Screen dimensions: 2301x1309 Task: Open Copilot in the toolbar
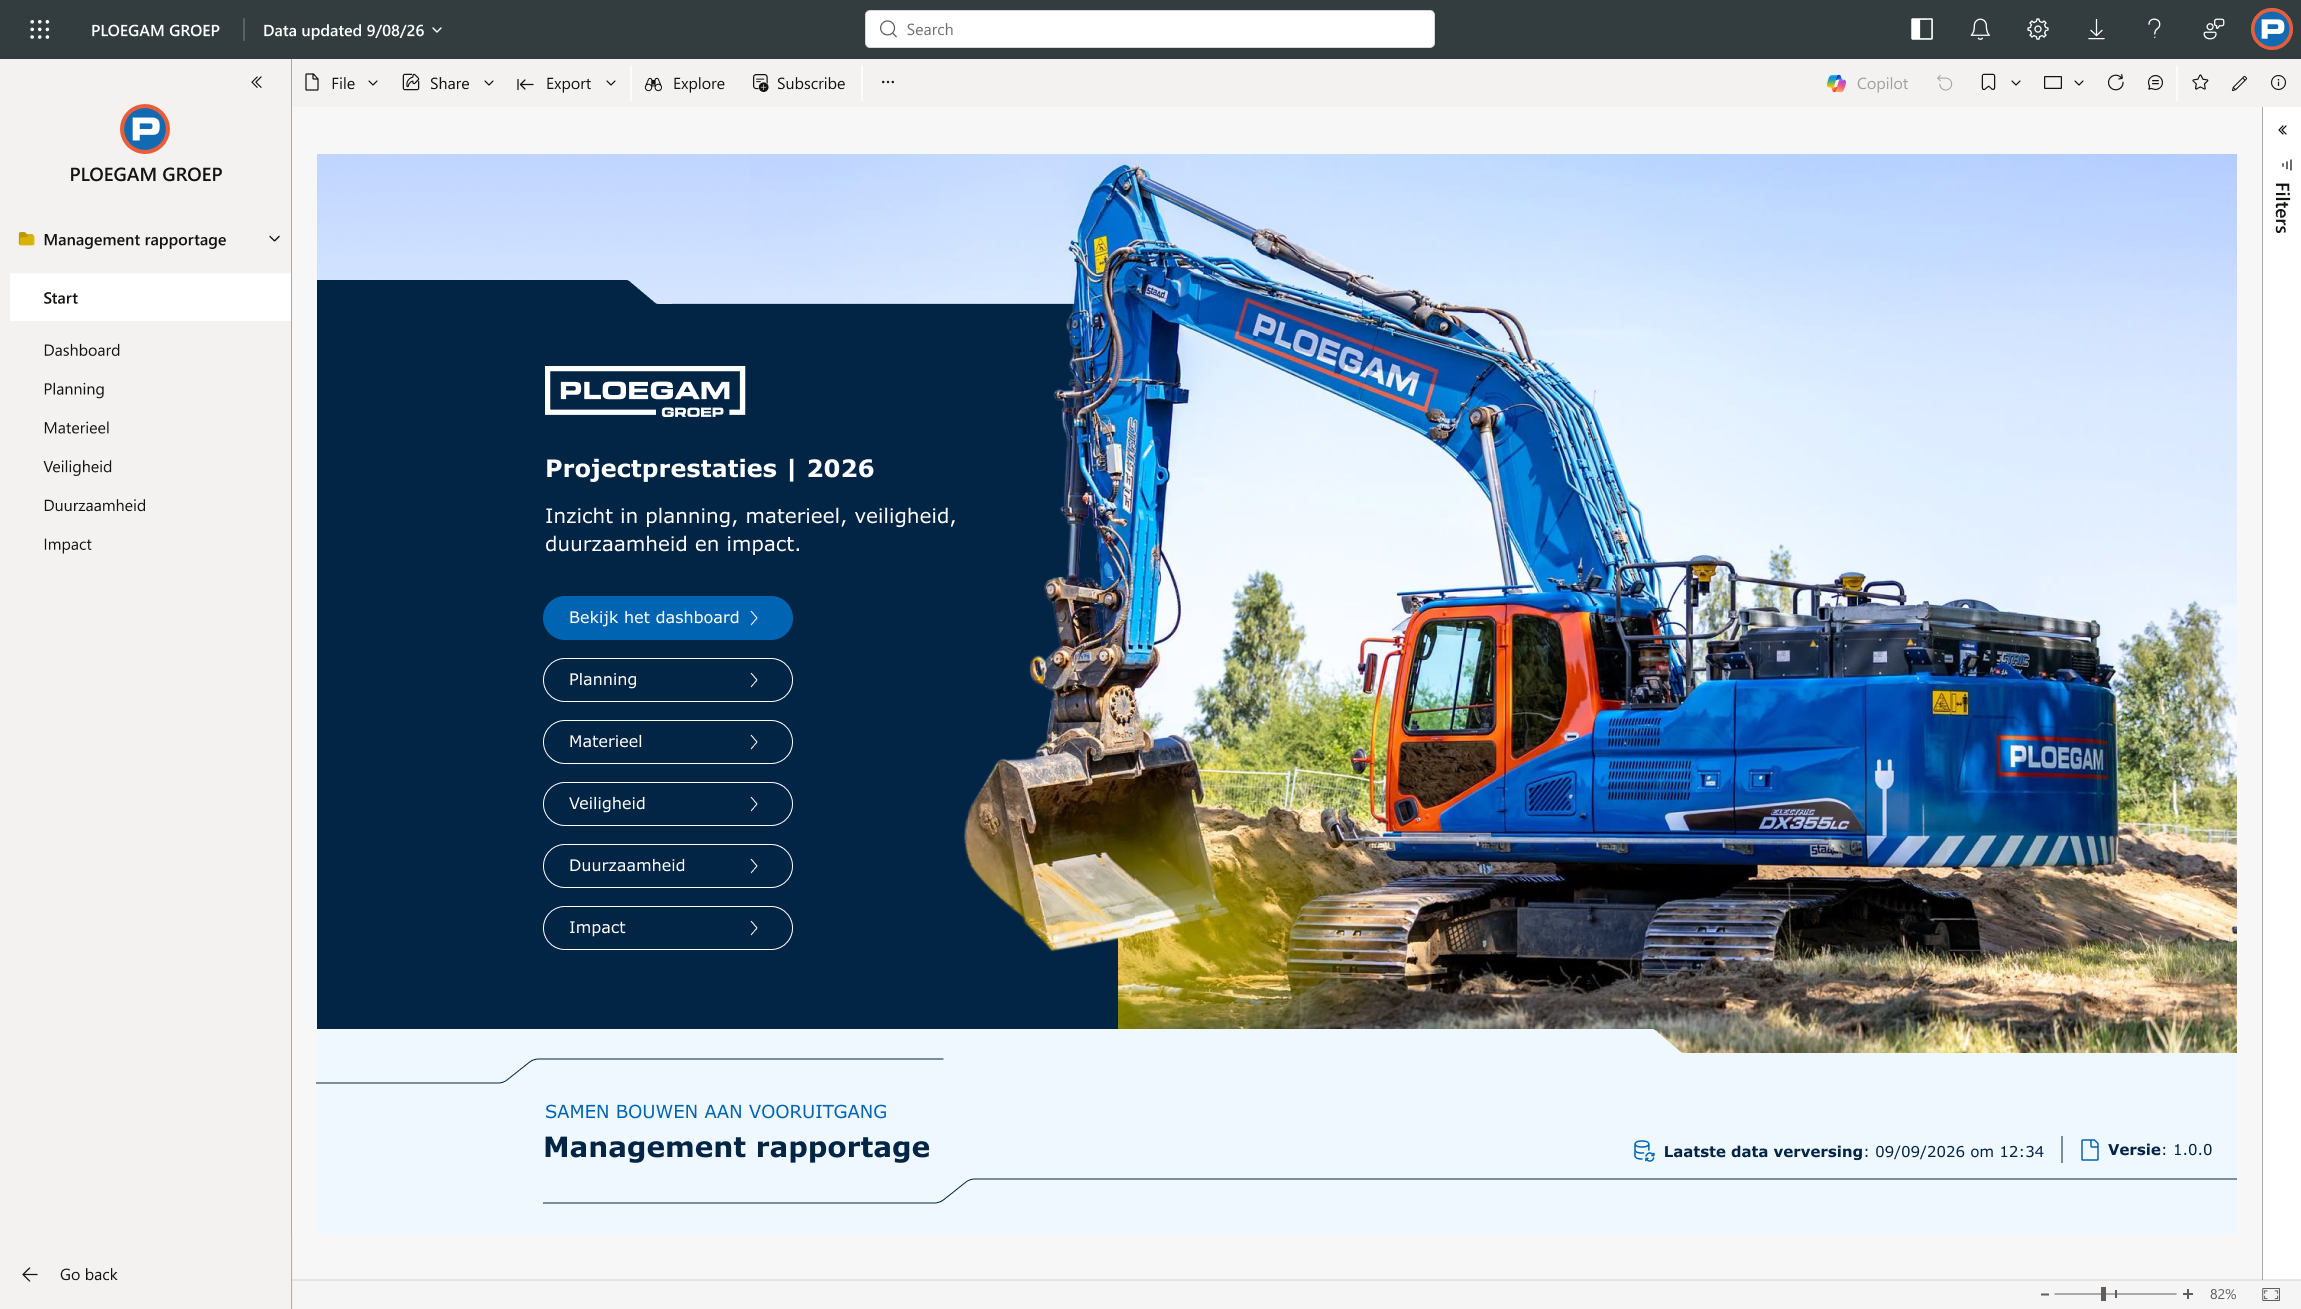(1868, 83)
